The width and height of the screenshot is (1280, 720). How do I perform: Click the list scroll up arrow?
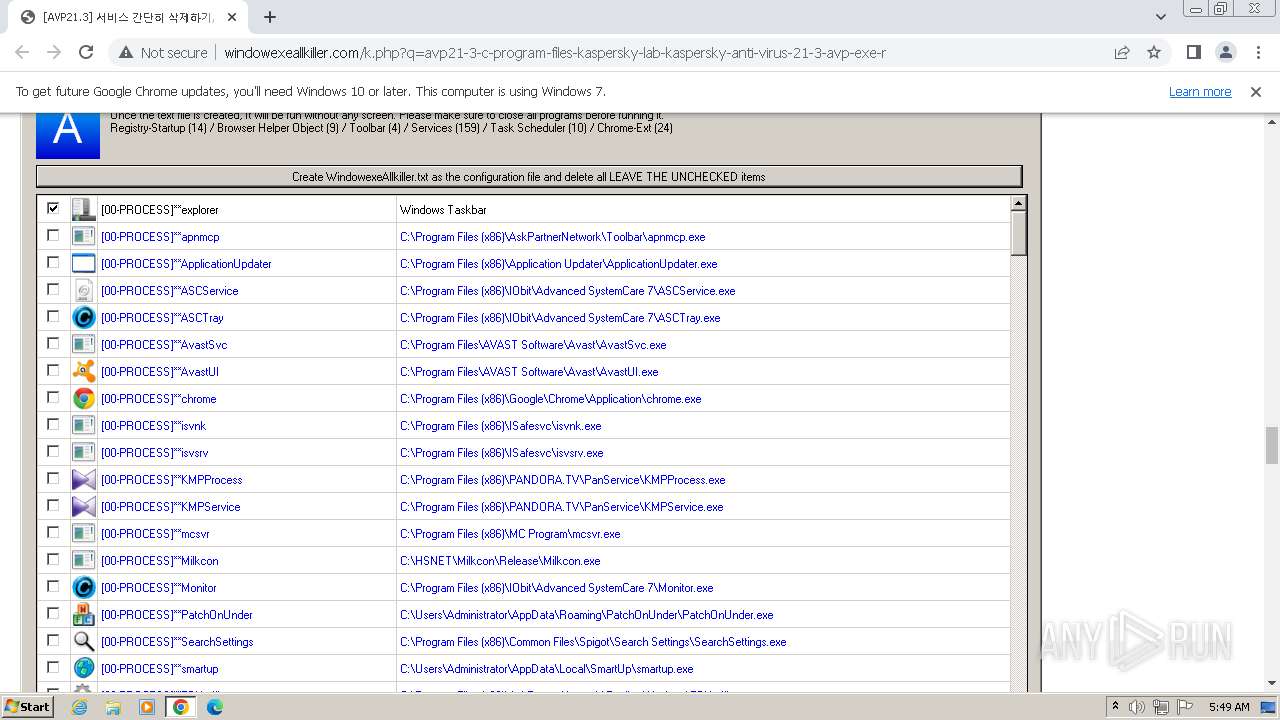coord(1018,204)
